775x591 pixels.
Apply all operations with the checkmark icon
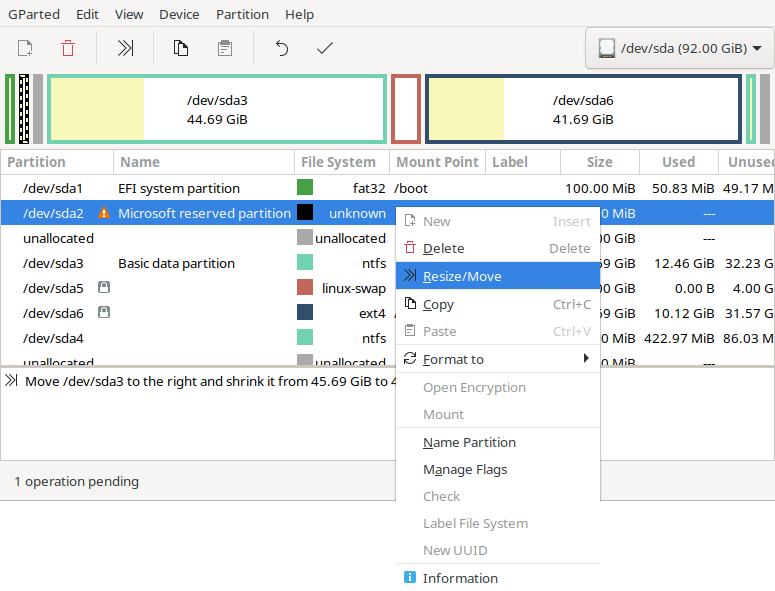[x=324, y=48]
